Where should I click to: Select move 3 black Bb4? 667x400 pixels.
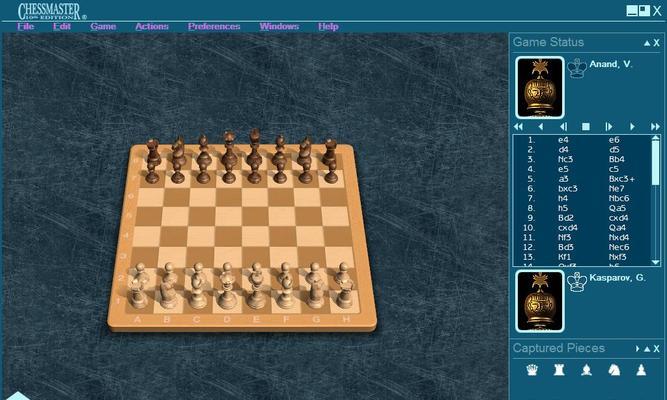616,160
